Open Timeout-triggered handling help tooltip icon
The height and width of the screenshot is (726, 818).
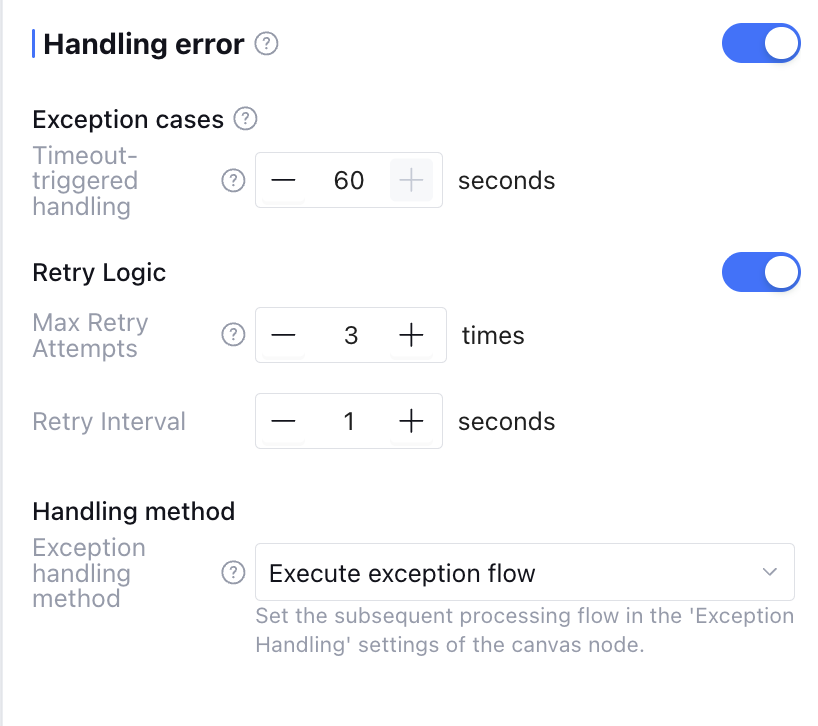[233, 181]
